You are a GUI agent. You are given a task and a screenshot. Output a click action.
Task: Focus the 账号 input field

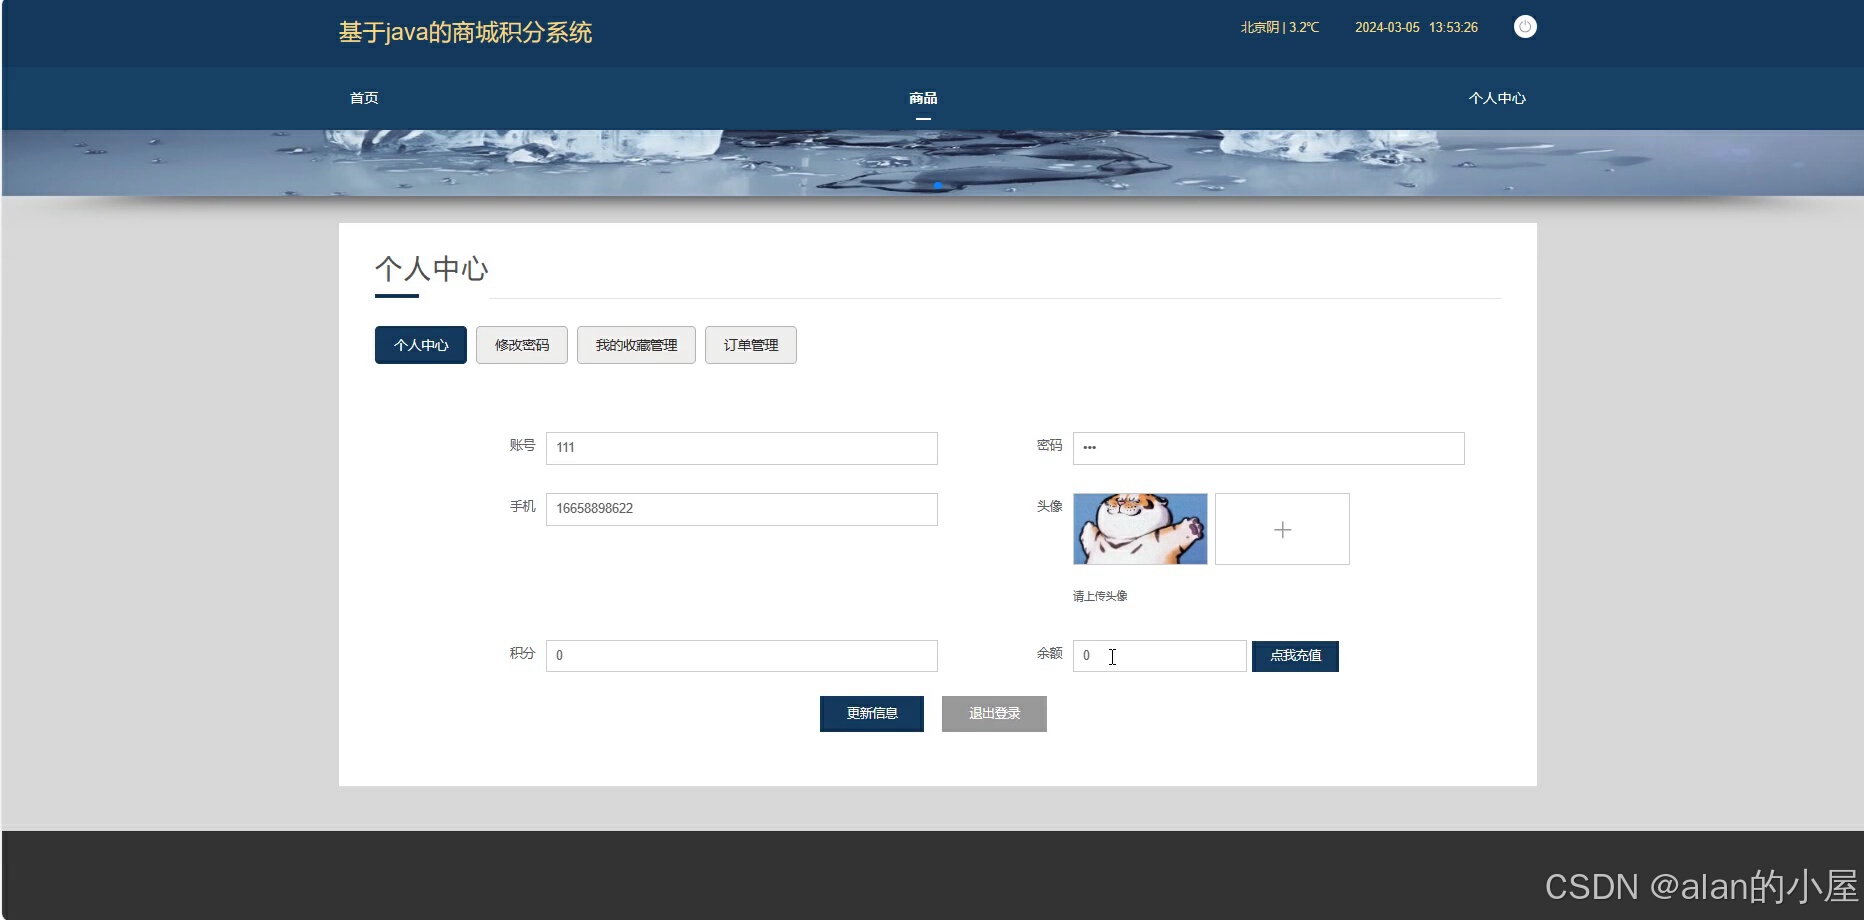click(742, 448)
